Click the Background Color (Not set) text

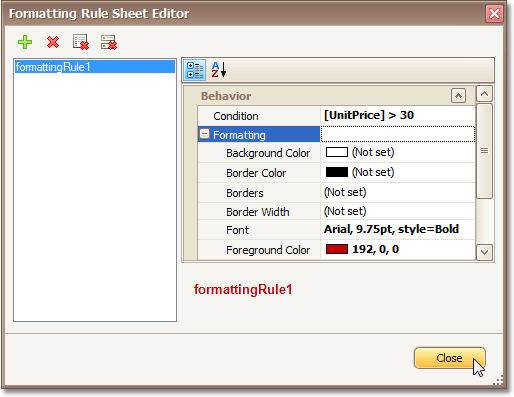point(373,152)
